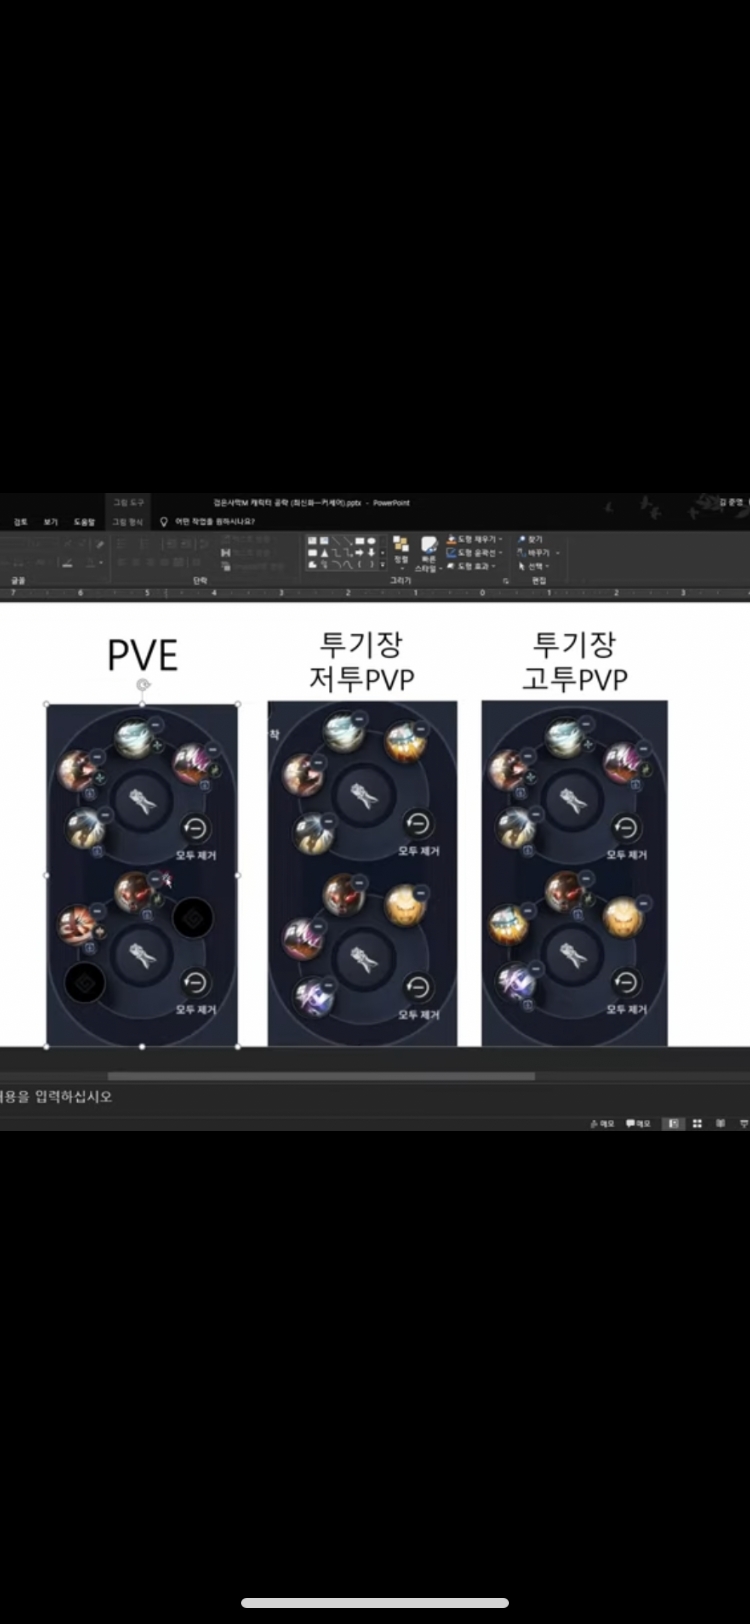Click reset icon in 고투PVP lower wheel
Image resolution: width=750 pixels, height=1624 pixels.
626,983
